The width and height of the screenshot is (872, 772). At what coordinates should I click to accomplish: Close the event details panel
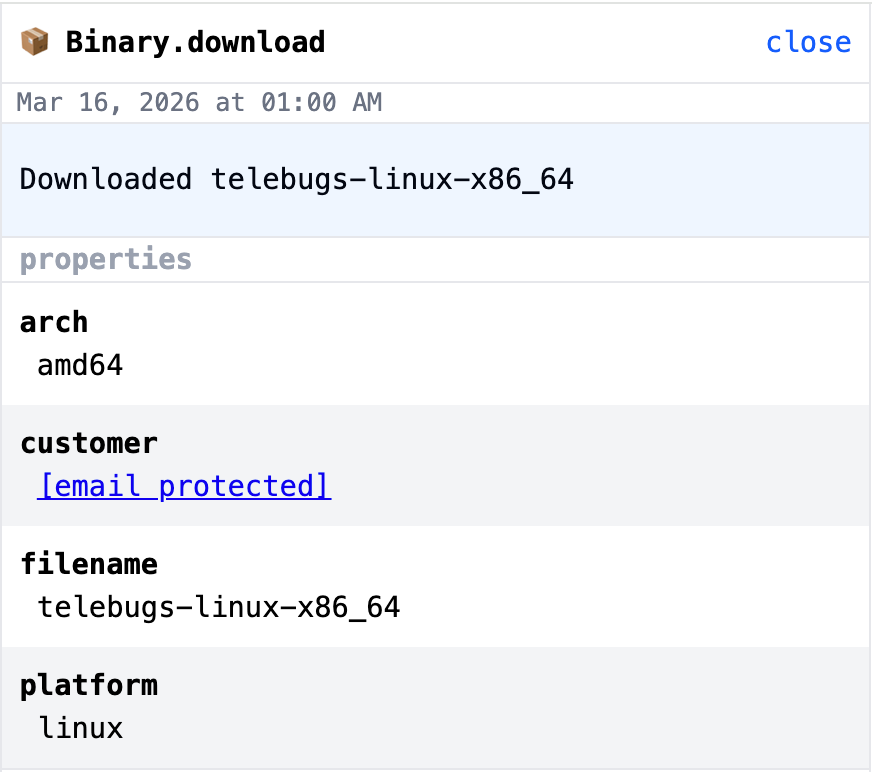tap(808, 42)
